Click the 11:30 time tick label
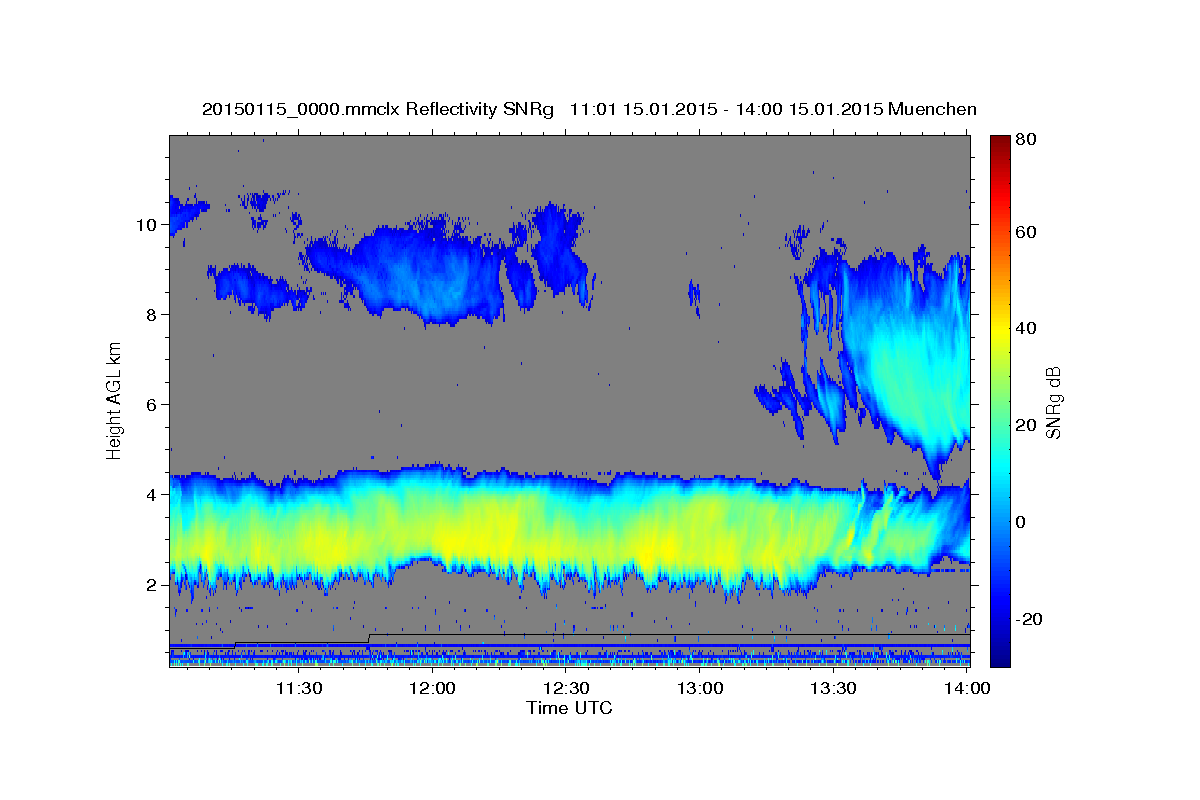 tap(298, 688)
